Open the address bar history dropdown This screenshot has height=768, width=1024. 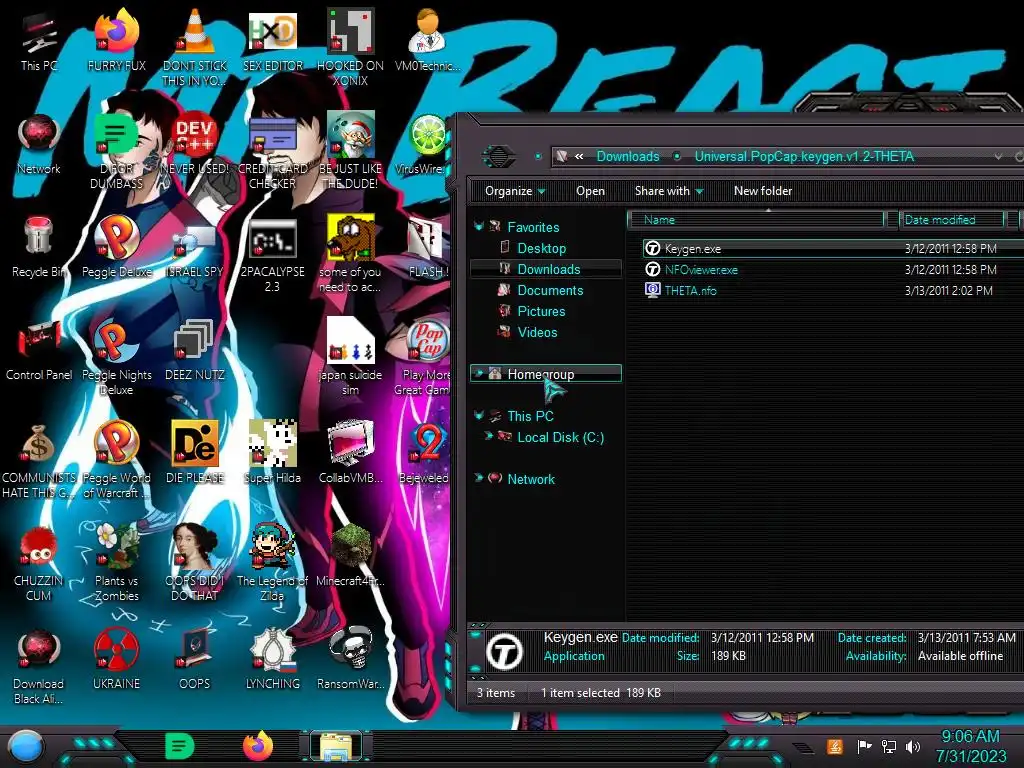[x=998, y=157]
